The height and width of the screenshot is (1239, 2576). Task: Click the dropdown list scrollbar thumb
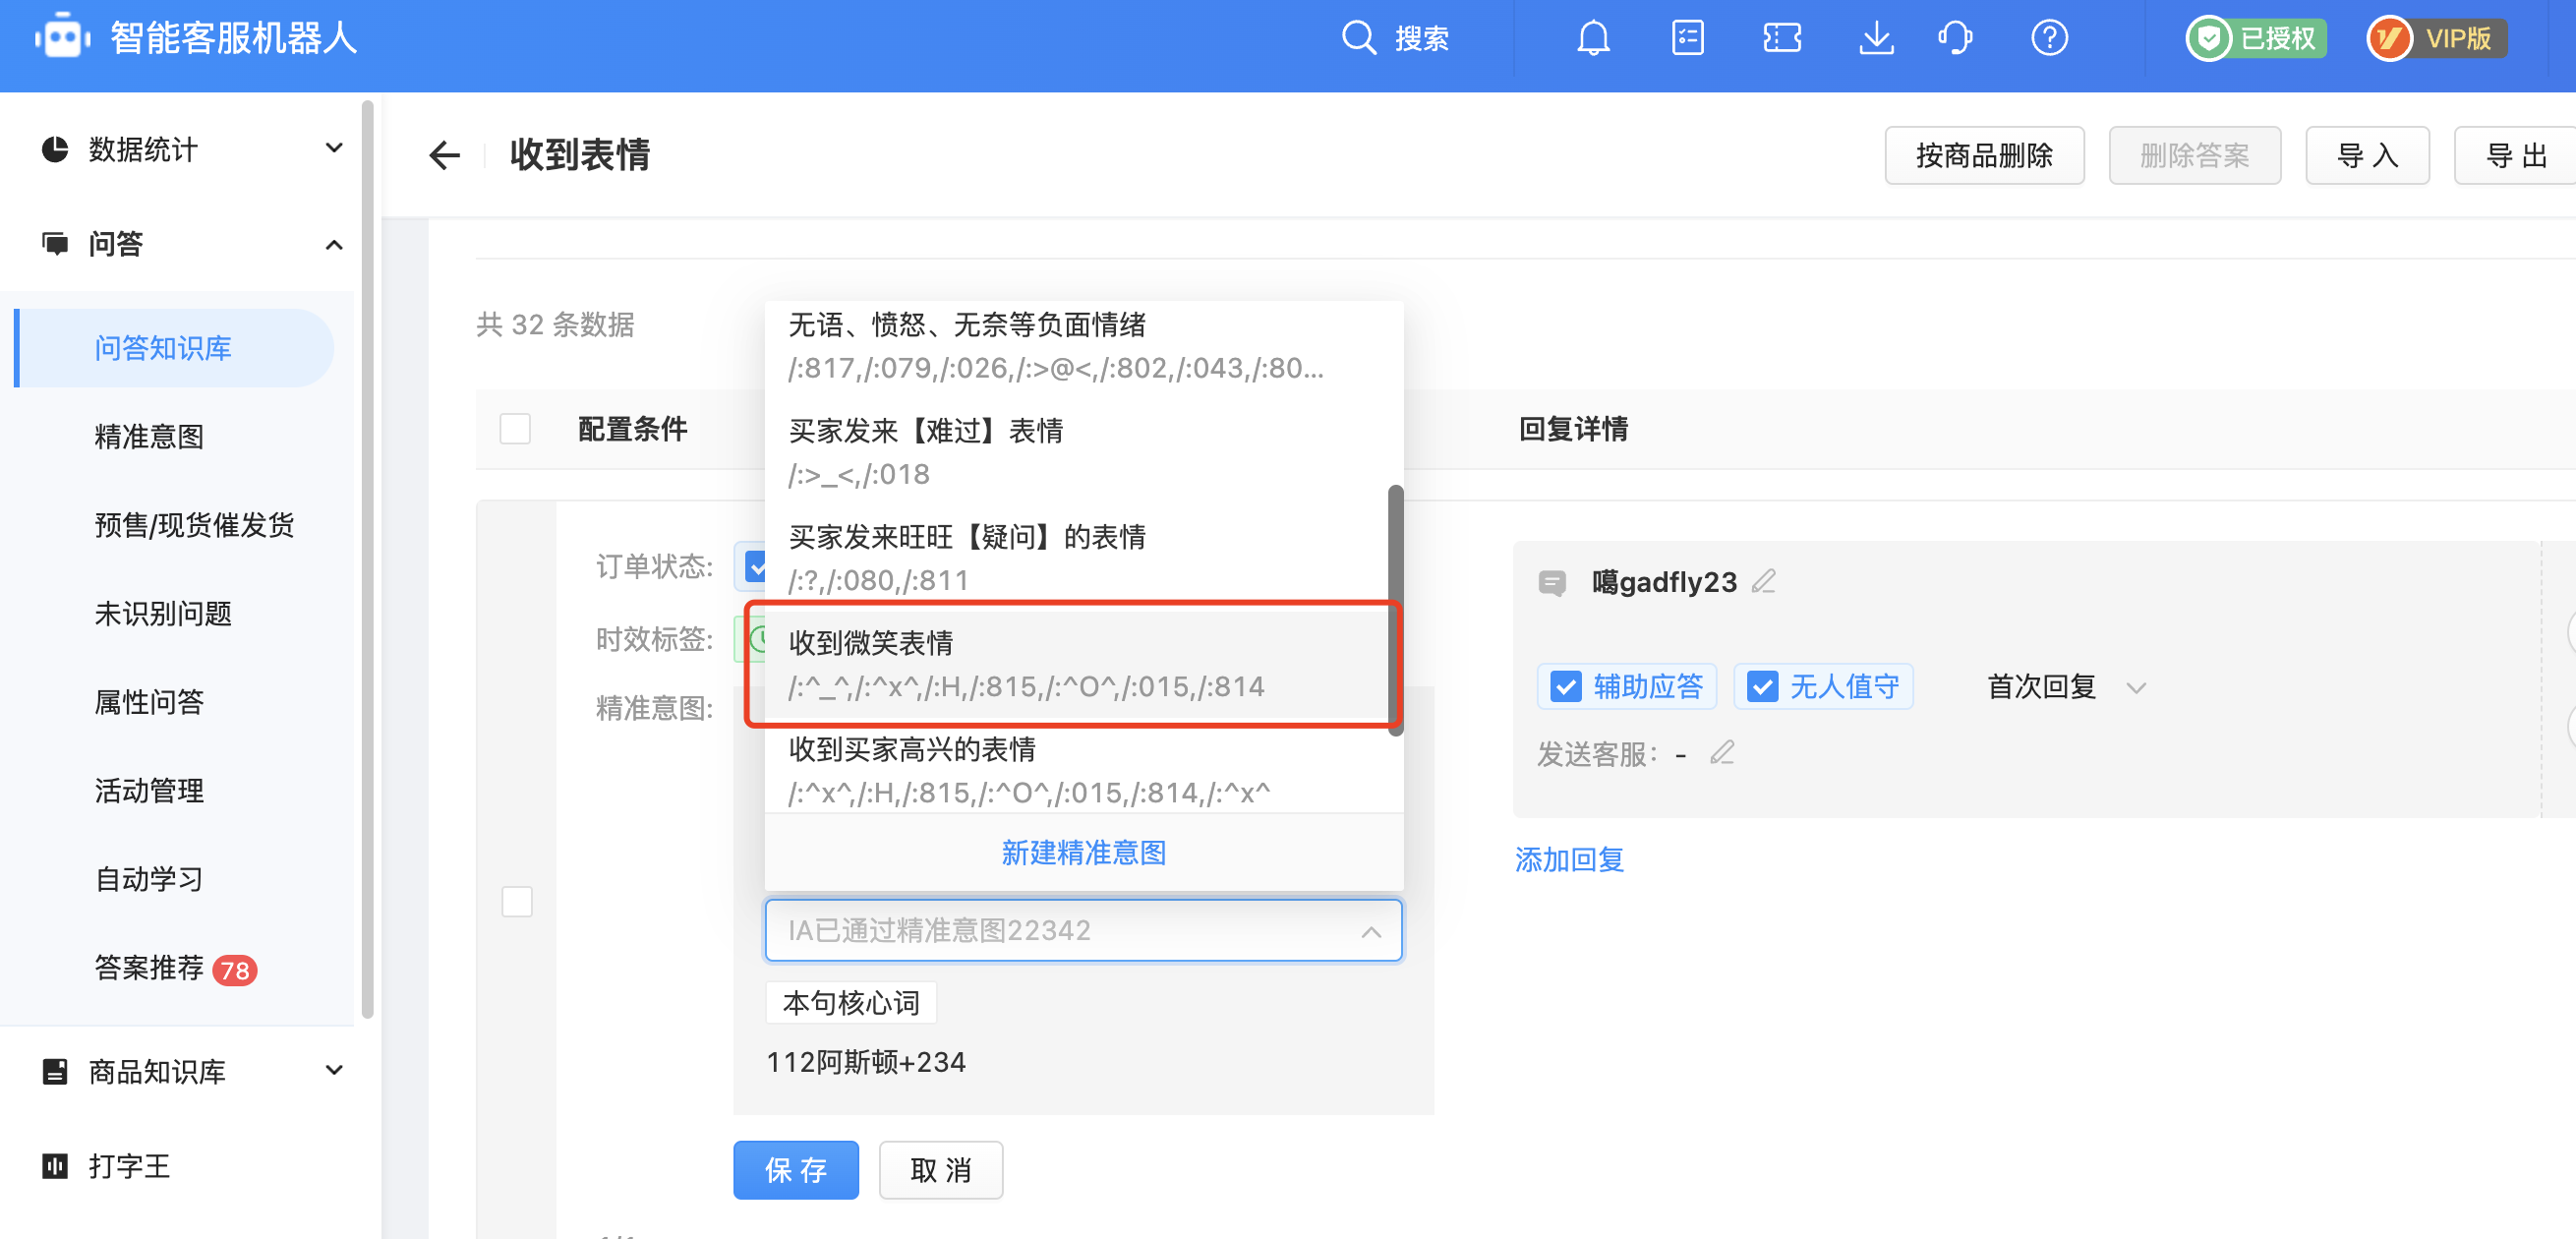(x=1395, y=610)
